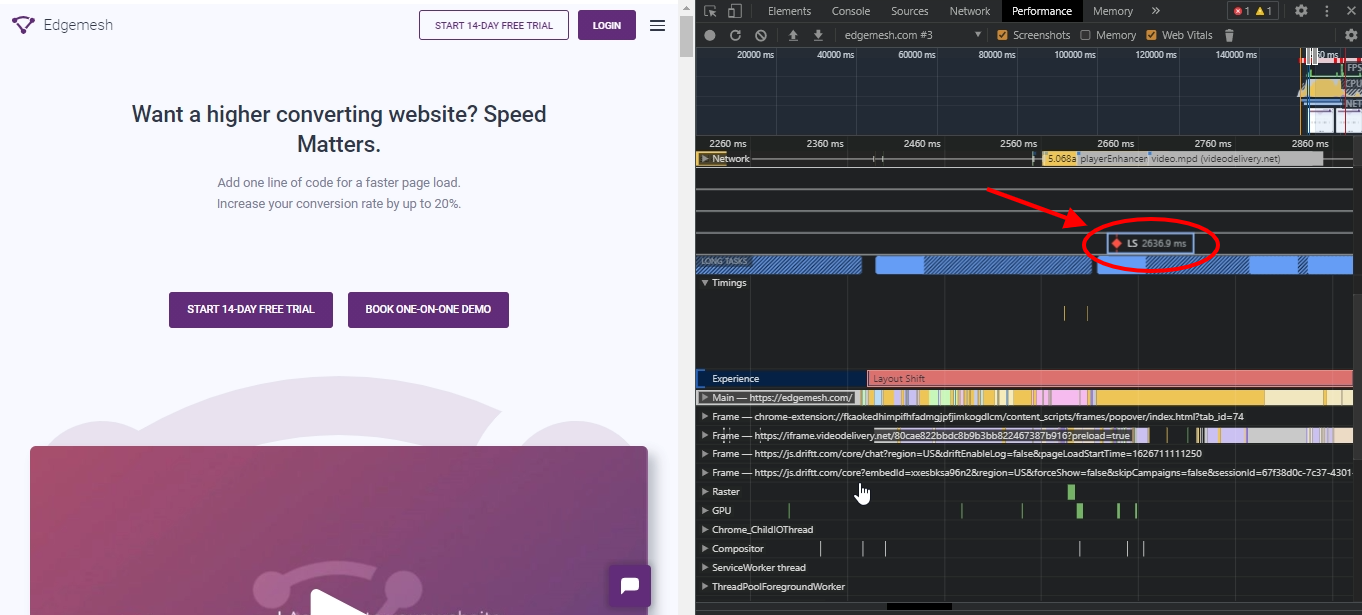Expand the chrome-extension Frame track
Screen dimensions: 1362x615
coord(705,417)
